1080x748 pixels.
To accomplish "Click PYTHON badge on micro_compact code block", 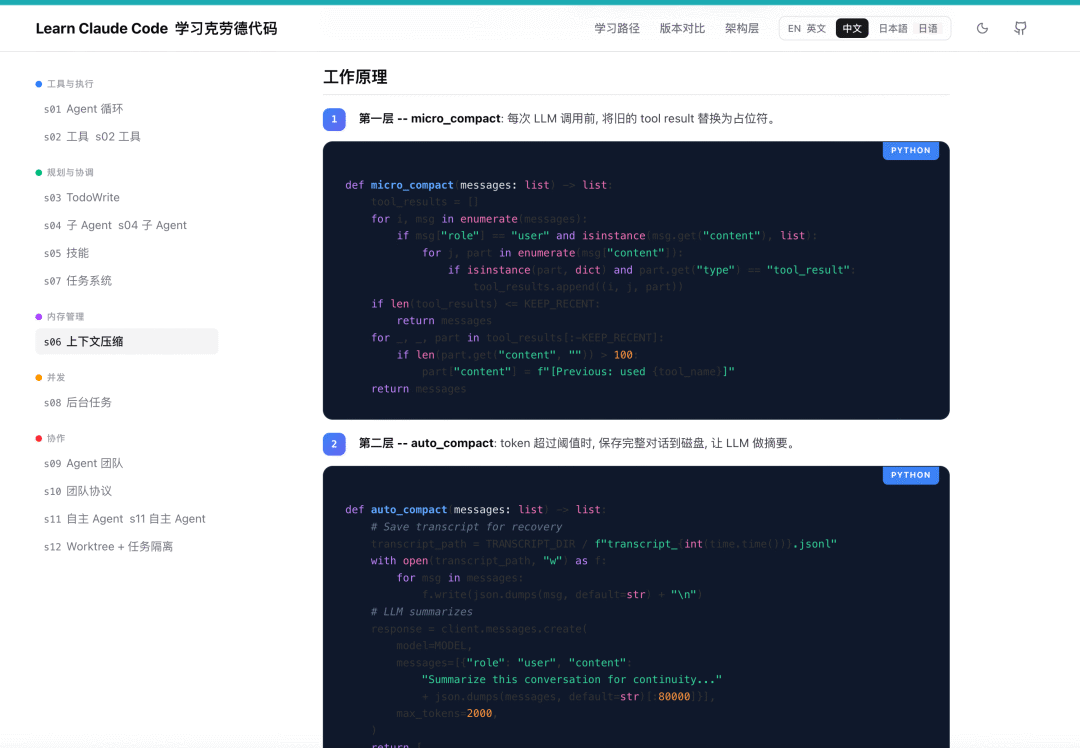I will (x=911, y=150).
